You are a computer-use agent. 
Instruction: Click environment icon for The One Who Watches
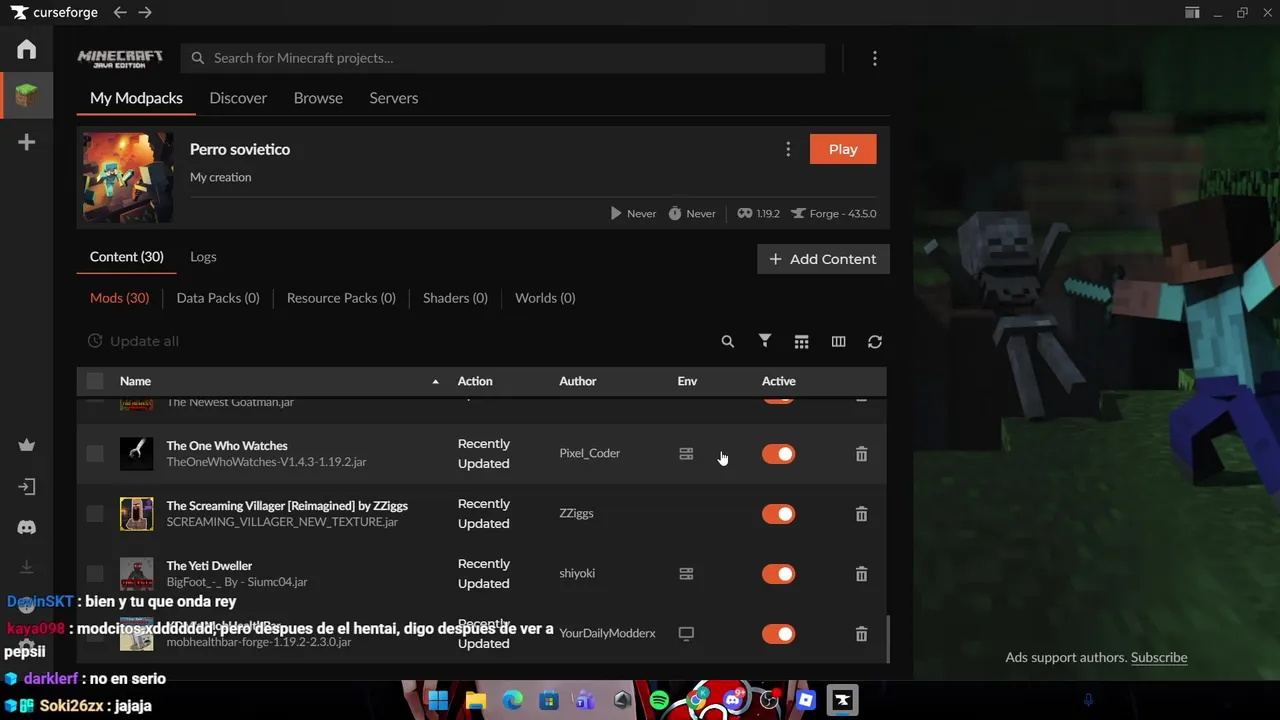pyautogui.click(x=686, y=454)
